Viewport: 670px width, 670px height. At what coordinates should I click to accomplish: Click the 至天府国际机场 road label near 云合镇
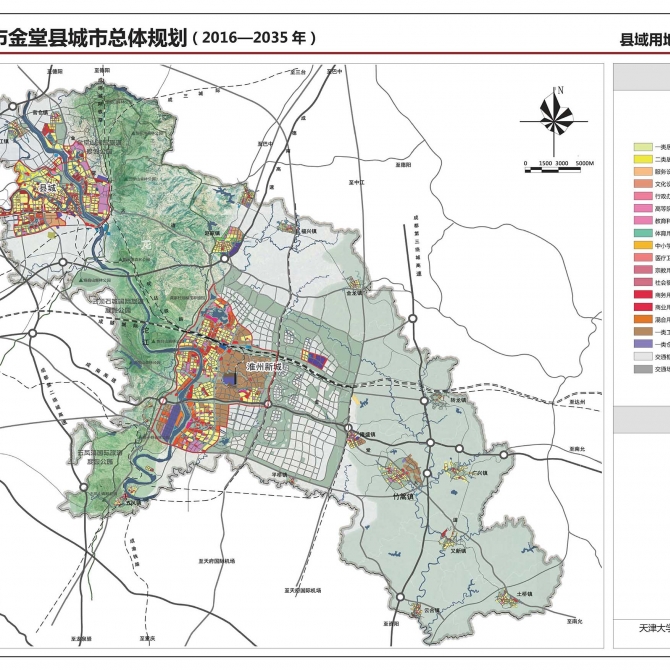point(300,591)
